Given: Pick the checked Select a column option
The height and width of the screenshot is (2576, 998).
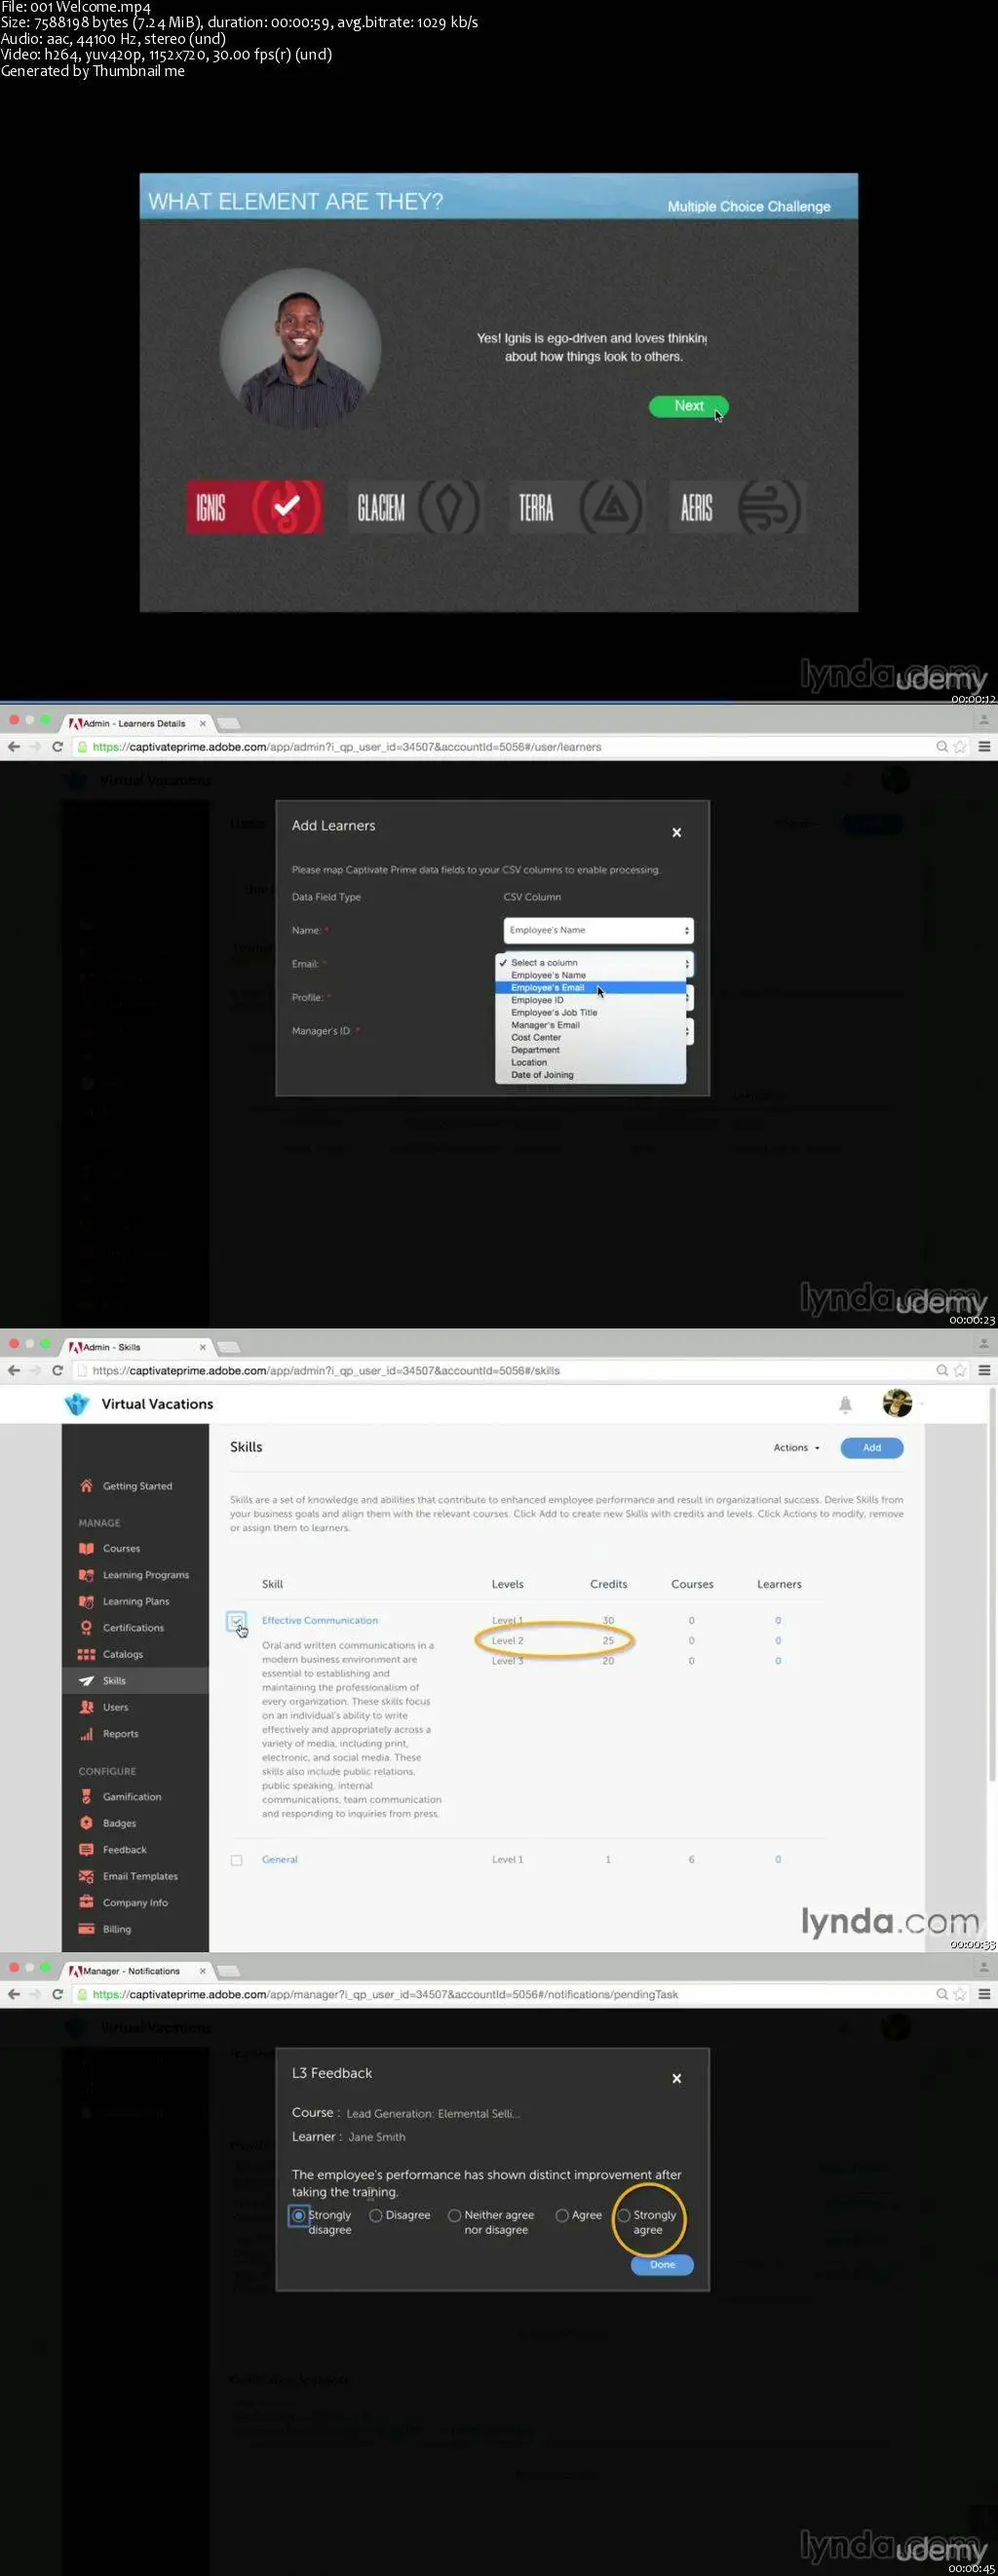Looking at the screenshot, I should pos(590,962).
